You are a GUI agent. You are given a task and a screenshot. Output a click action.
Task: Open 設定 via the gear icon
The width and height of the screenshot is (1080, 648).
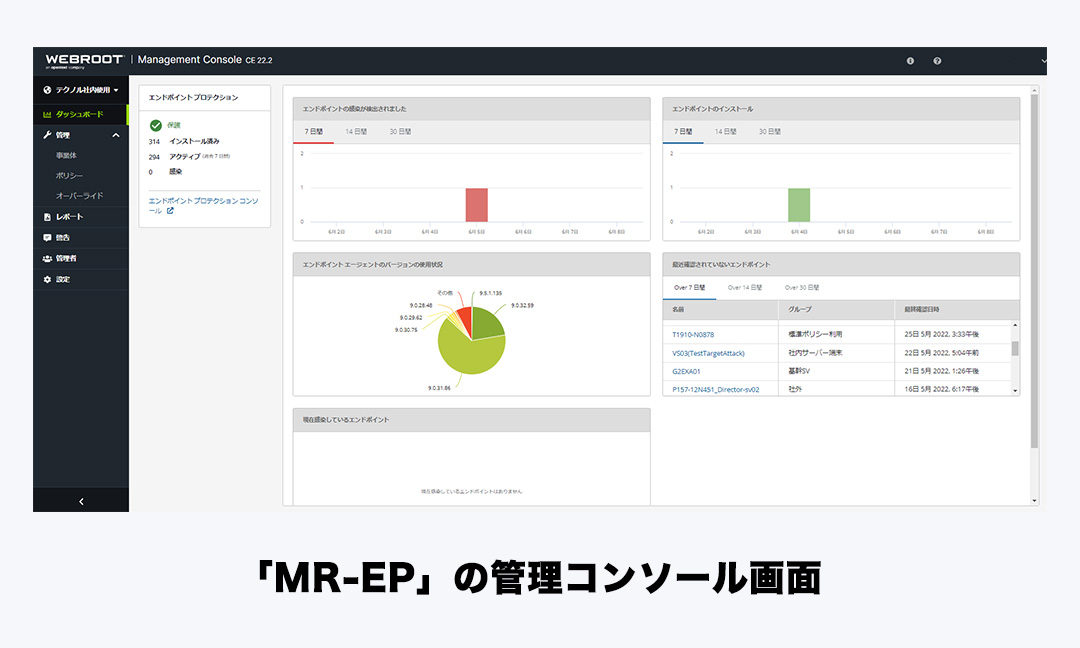47,279
